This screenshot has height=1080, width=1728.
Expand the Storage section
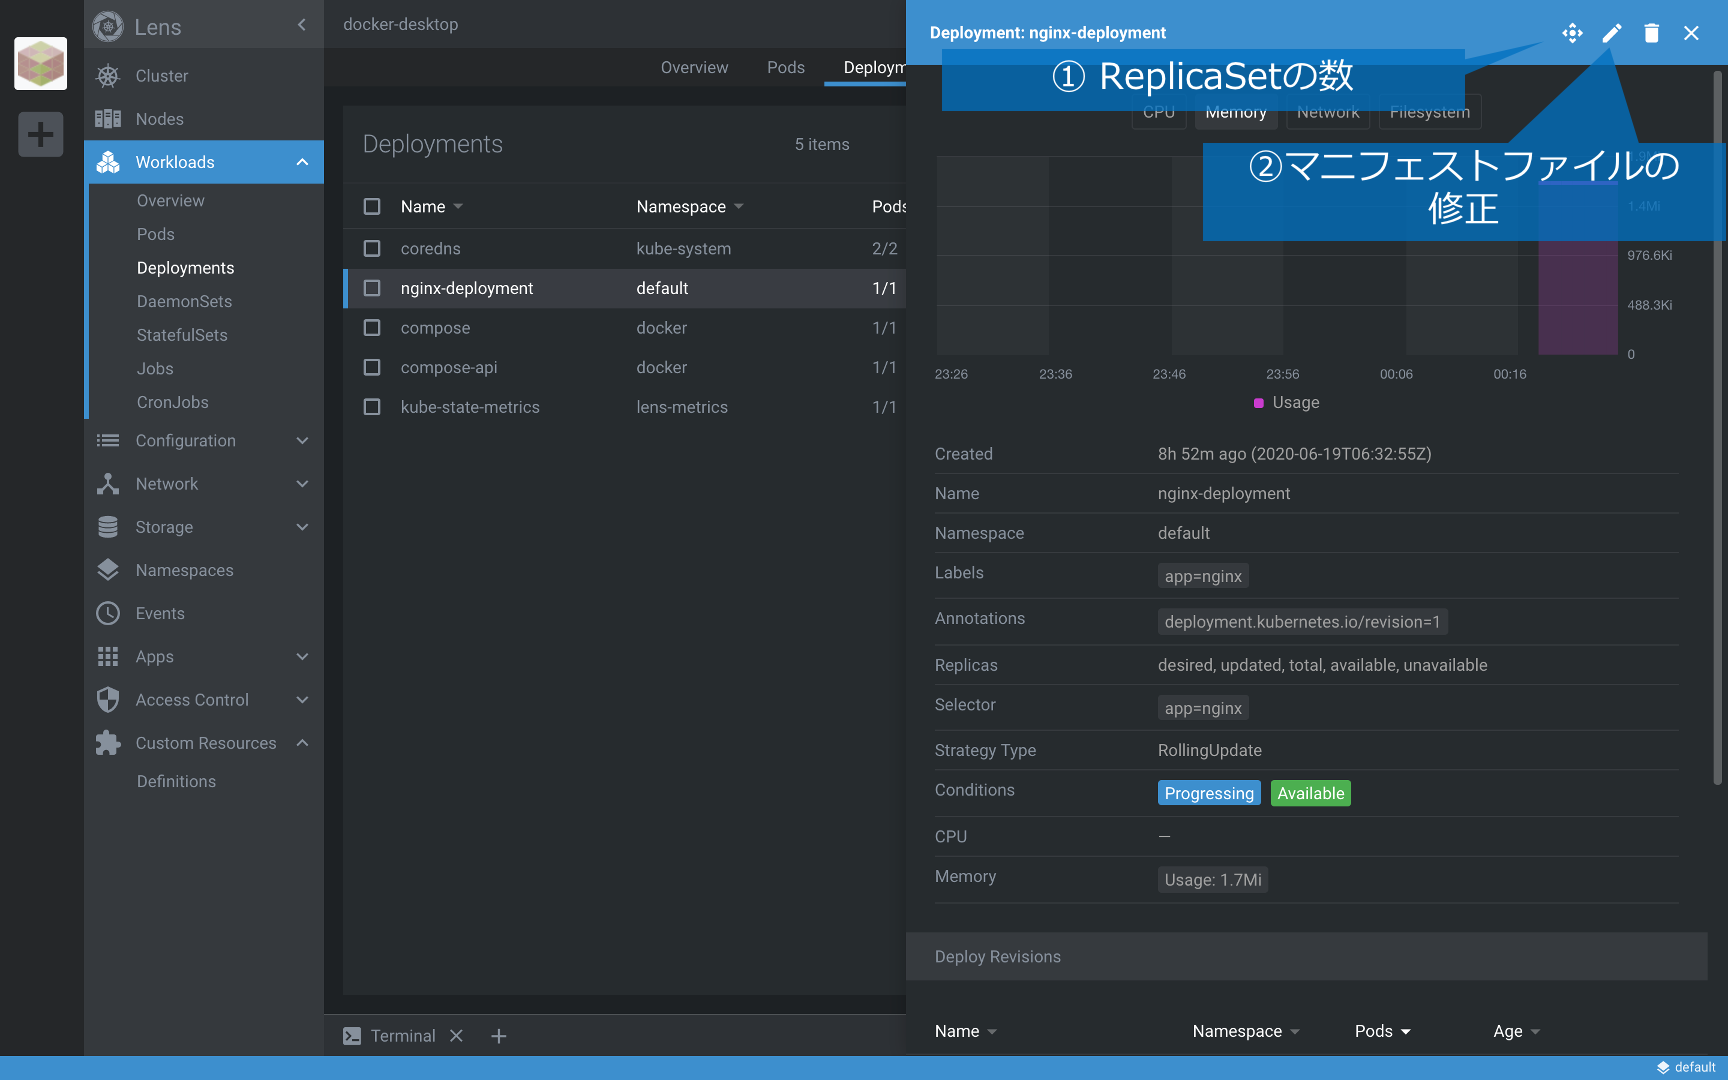pyautogui.click(x=302, y=527)
